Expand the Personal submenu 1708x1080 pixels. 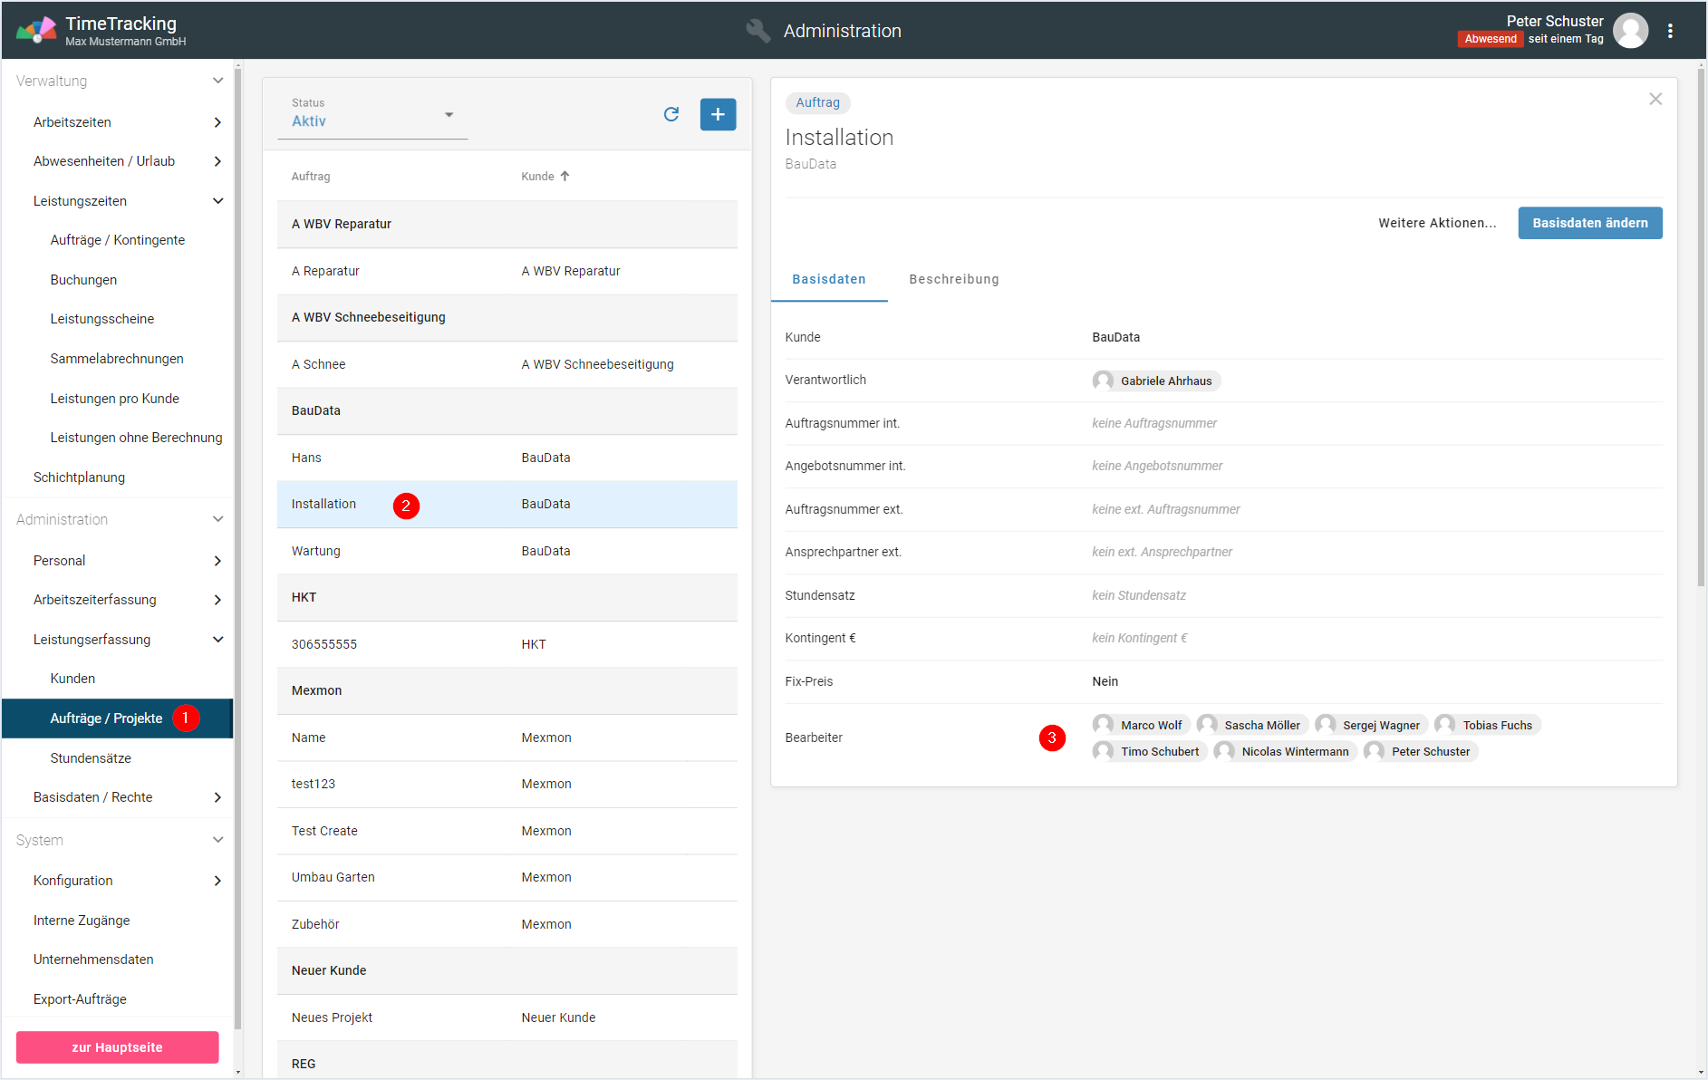(x=217, y=561)
